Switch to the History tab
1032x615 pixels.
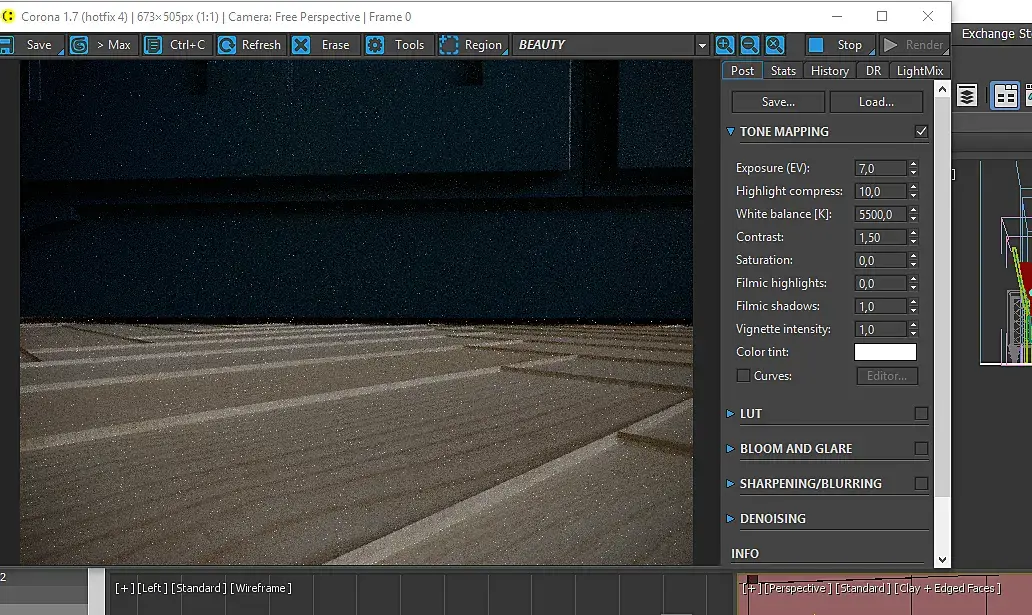click(x=830, y=70)
